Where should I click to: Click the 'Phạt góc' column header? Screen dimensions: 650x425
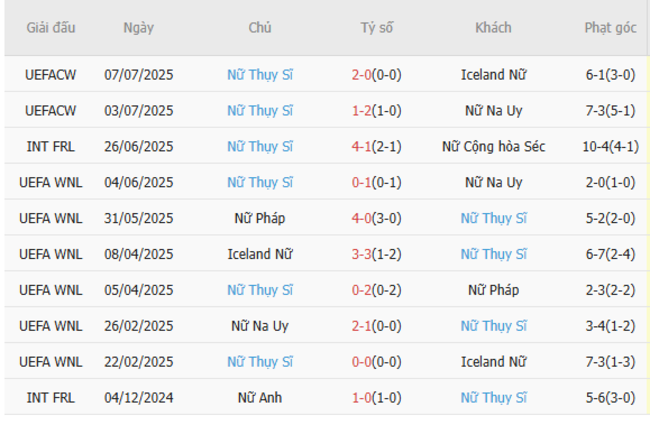coord(610,28)
